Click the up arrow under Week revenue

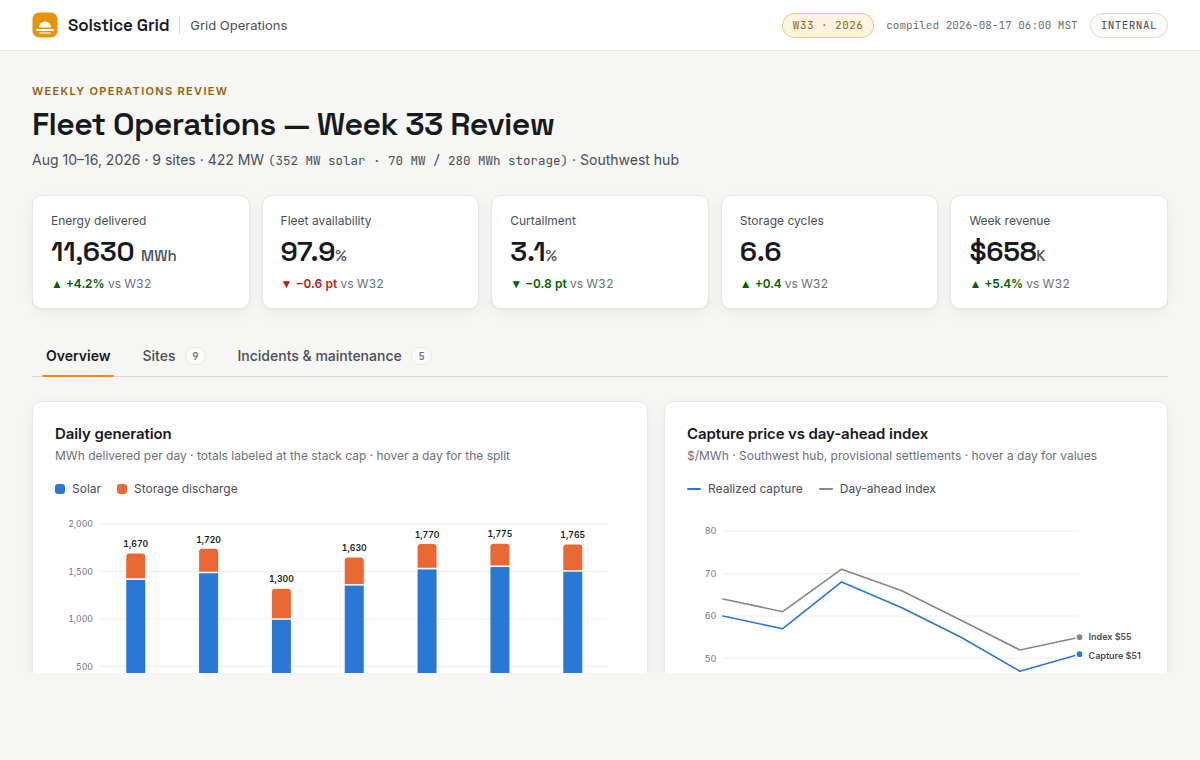[x=975, y=284]
